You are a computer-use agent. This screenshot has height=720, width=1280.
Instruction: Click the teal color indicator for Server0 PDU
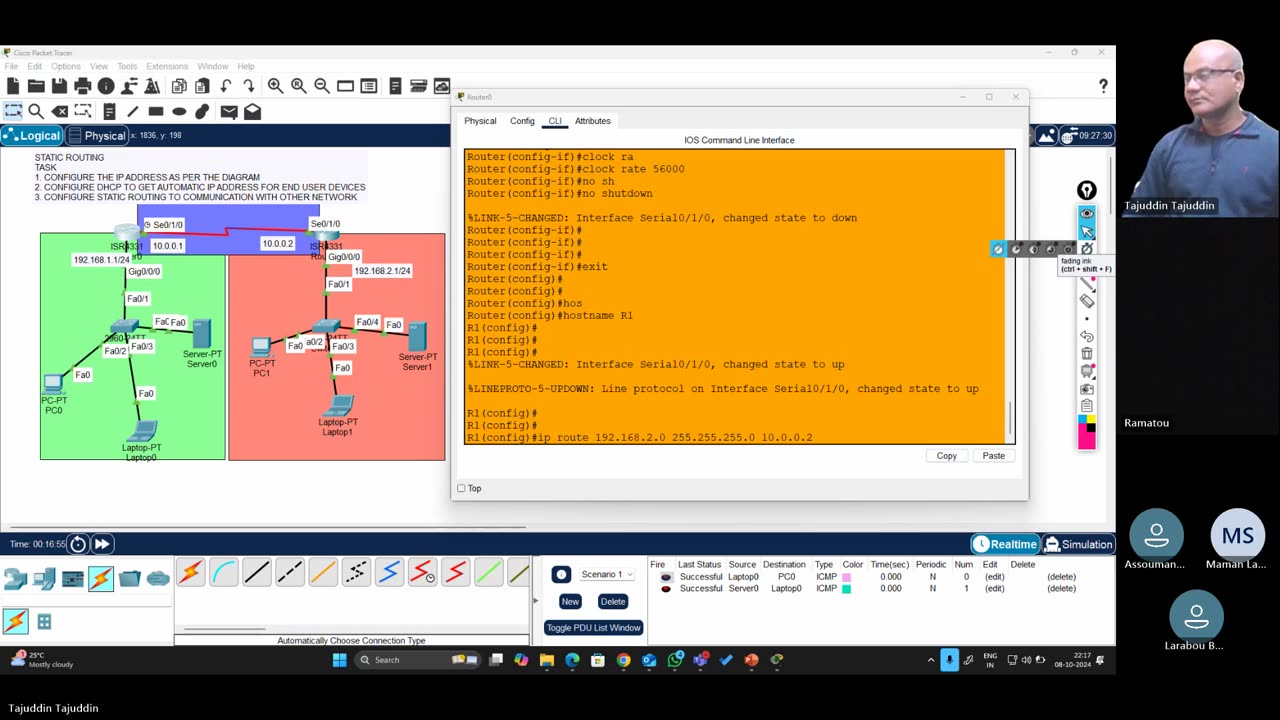click(x=846, y=589)
